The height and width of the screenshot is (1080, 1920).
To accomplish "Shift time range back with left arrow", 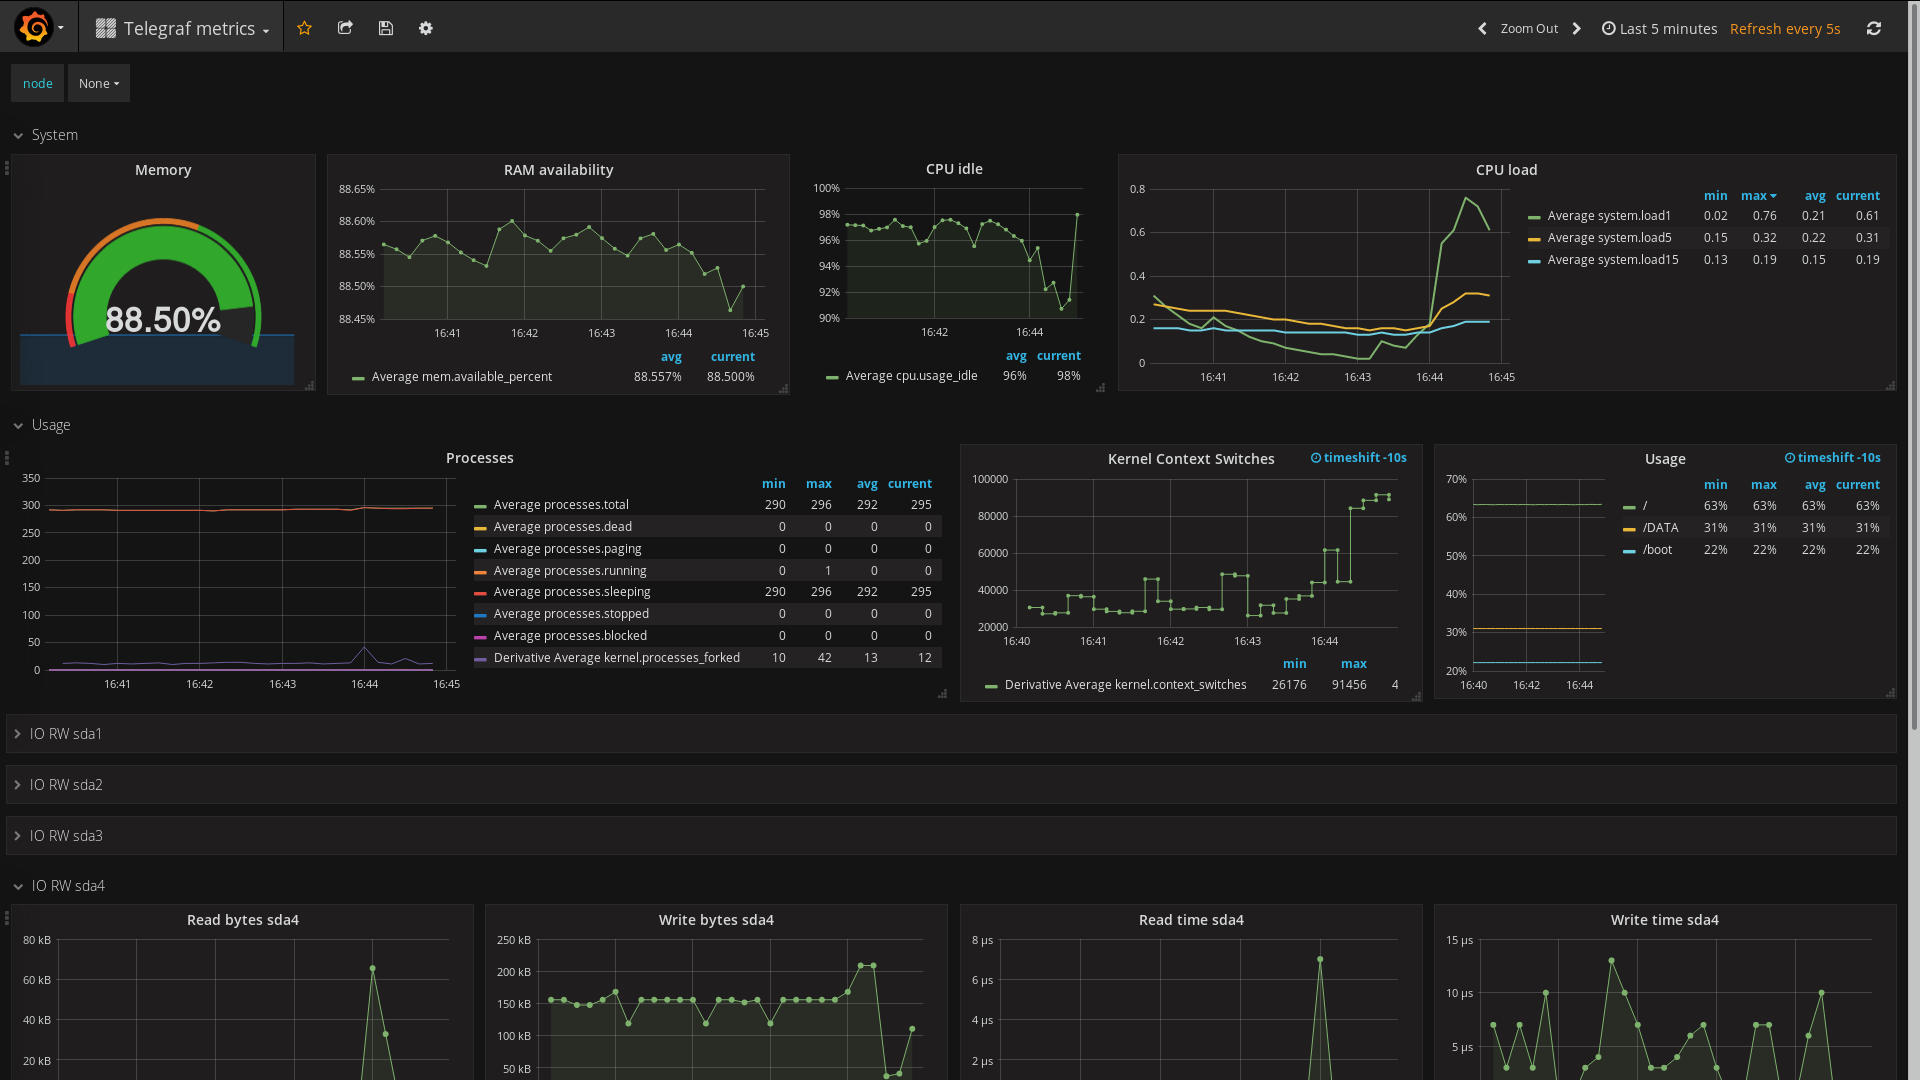I will 1482,28.
